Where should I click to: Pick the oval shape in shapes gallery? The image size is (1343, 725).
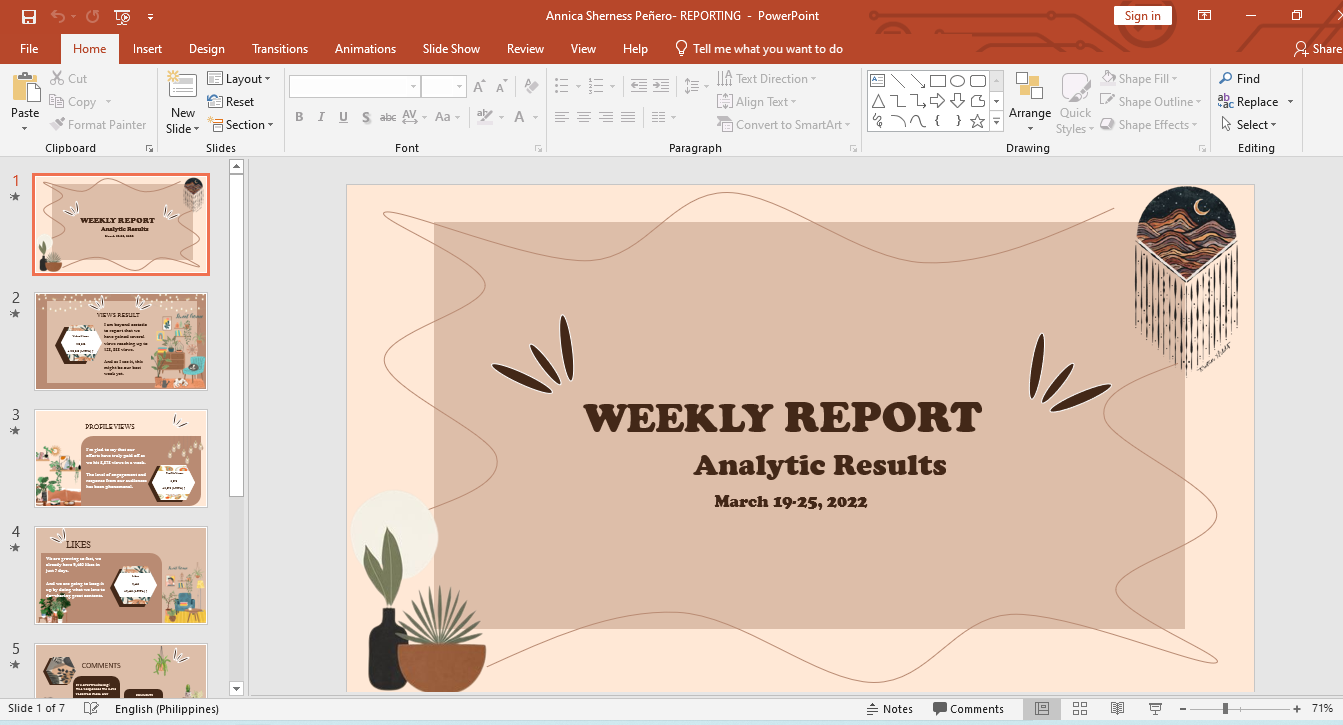957,81
